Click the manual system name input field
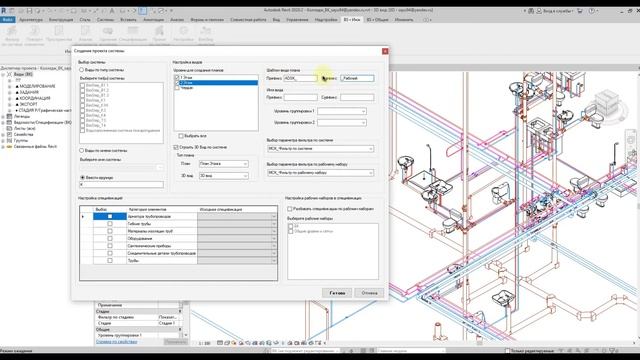The height and width of the screenshot is (360, 640). coord(121,185)
